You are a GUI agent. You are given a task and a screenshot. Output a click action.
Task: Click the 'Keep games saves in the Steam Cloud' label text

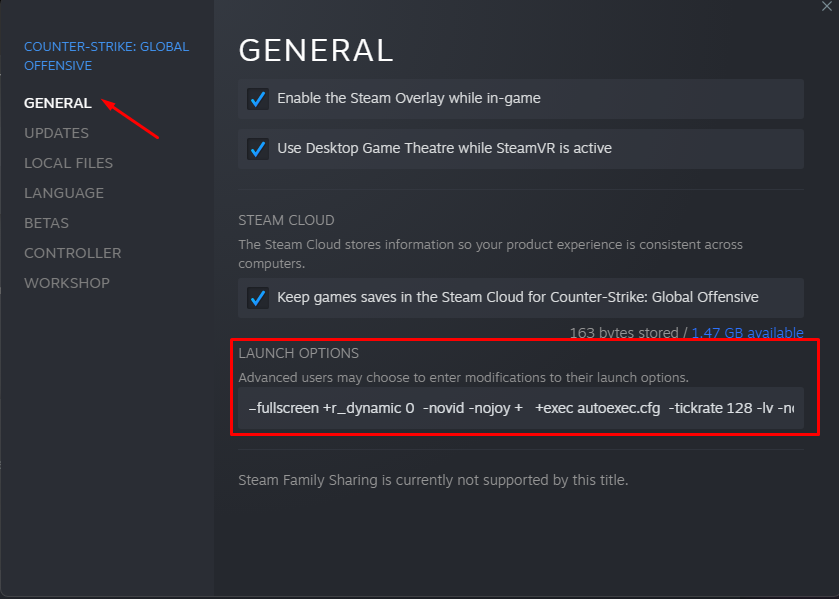pyautogui.click(x=517, y=297)
